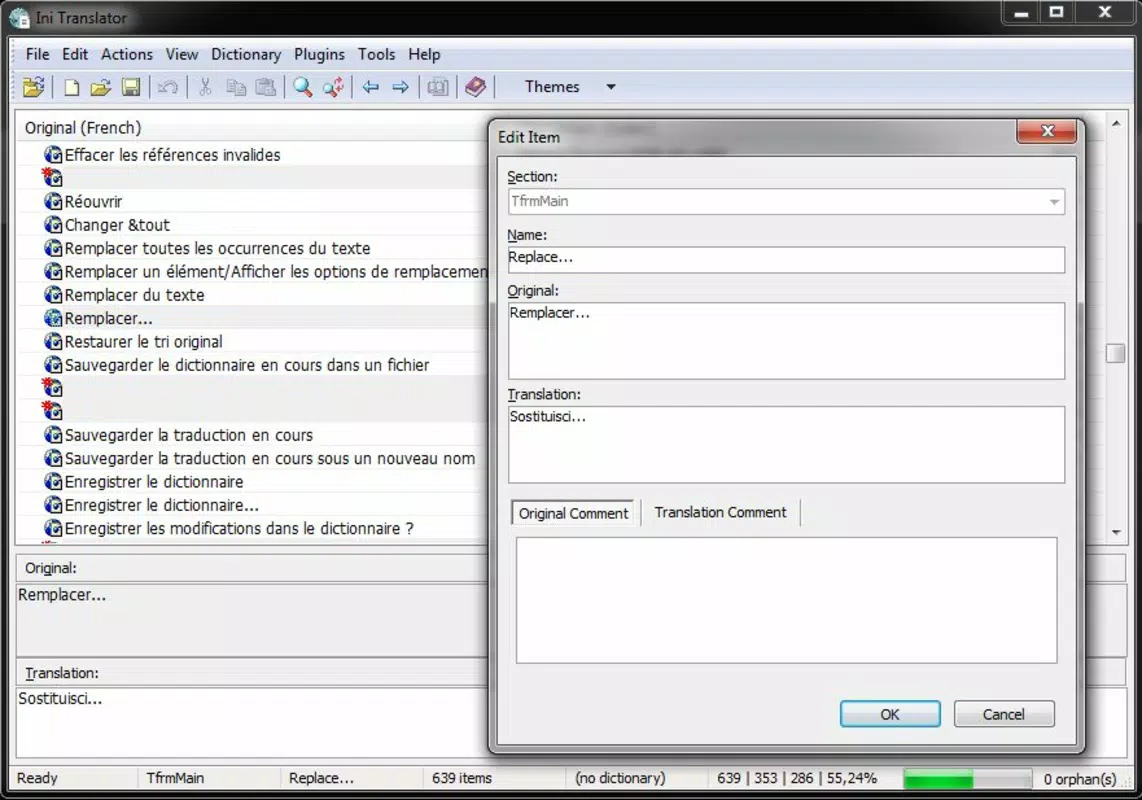
Task: Click the Name field containing Replace…
Action: [x=786, y=259]
